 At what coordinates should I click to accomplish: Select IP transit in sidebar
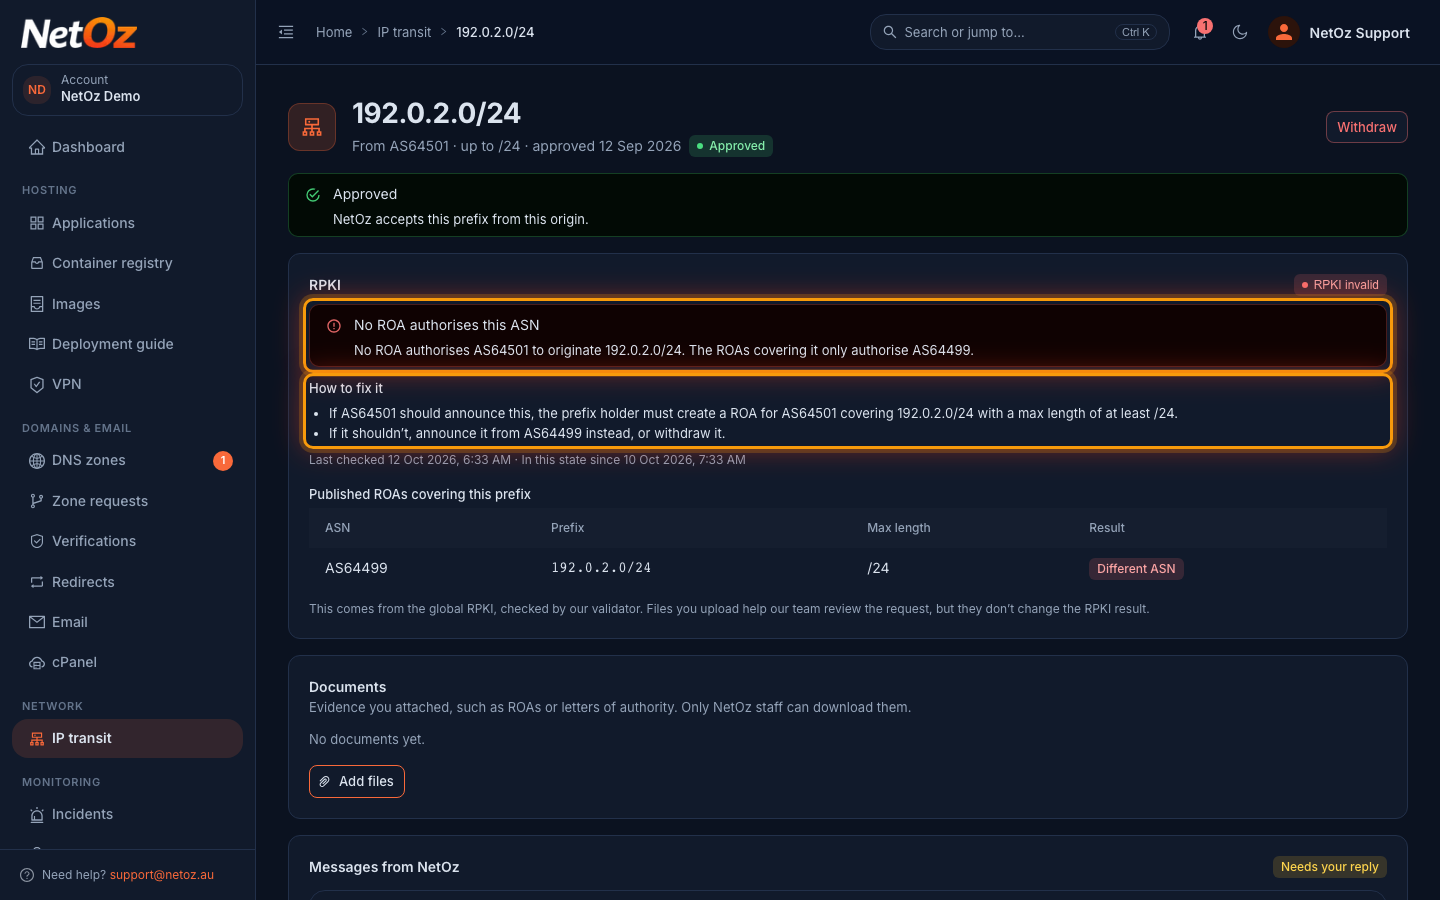[x=127, y=738]
